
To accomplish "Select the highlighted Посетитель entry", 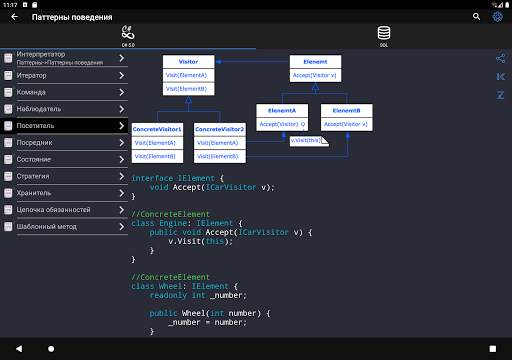I will click(64, 126).
